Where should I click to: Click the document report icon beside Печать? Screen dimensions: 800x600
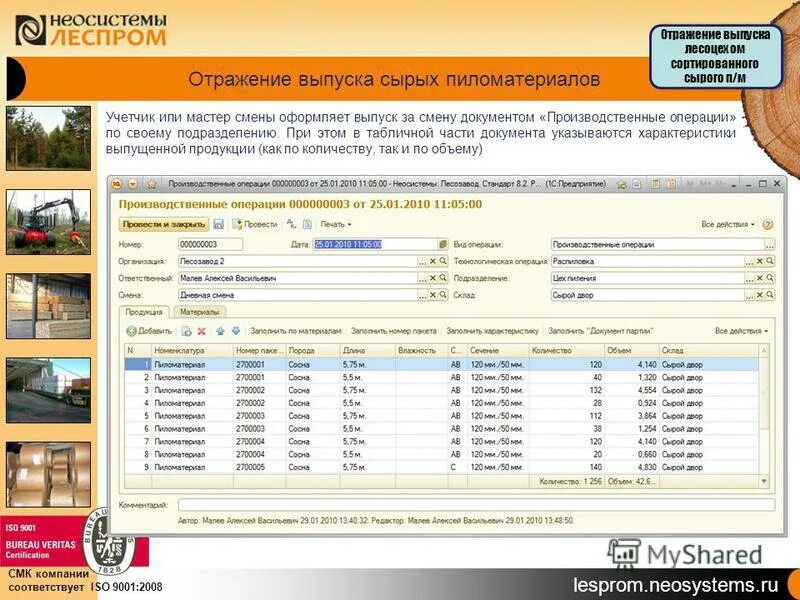(307, 224)
